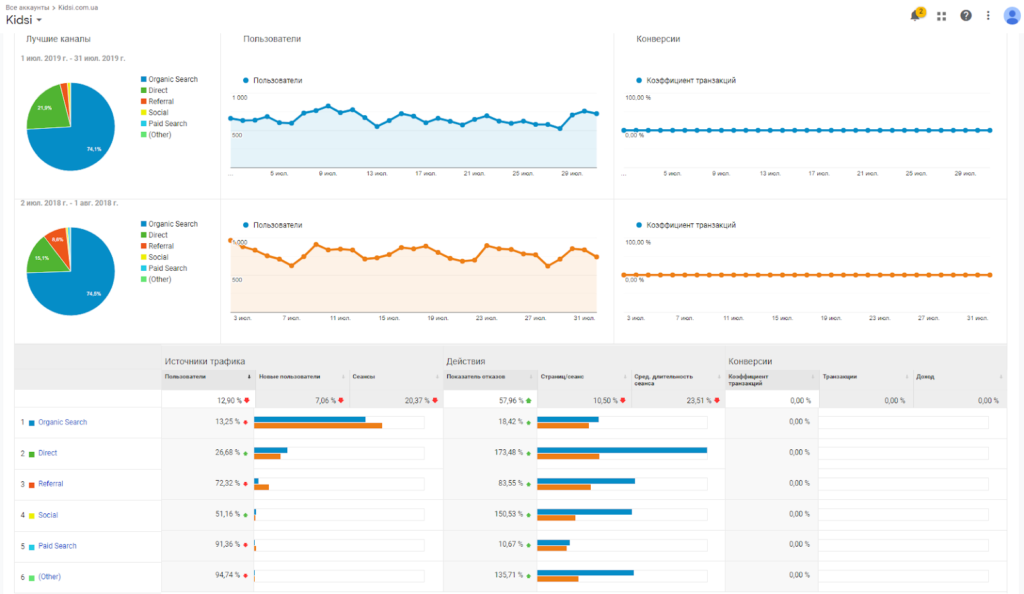Click the help question mark icon

[966, 15]
